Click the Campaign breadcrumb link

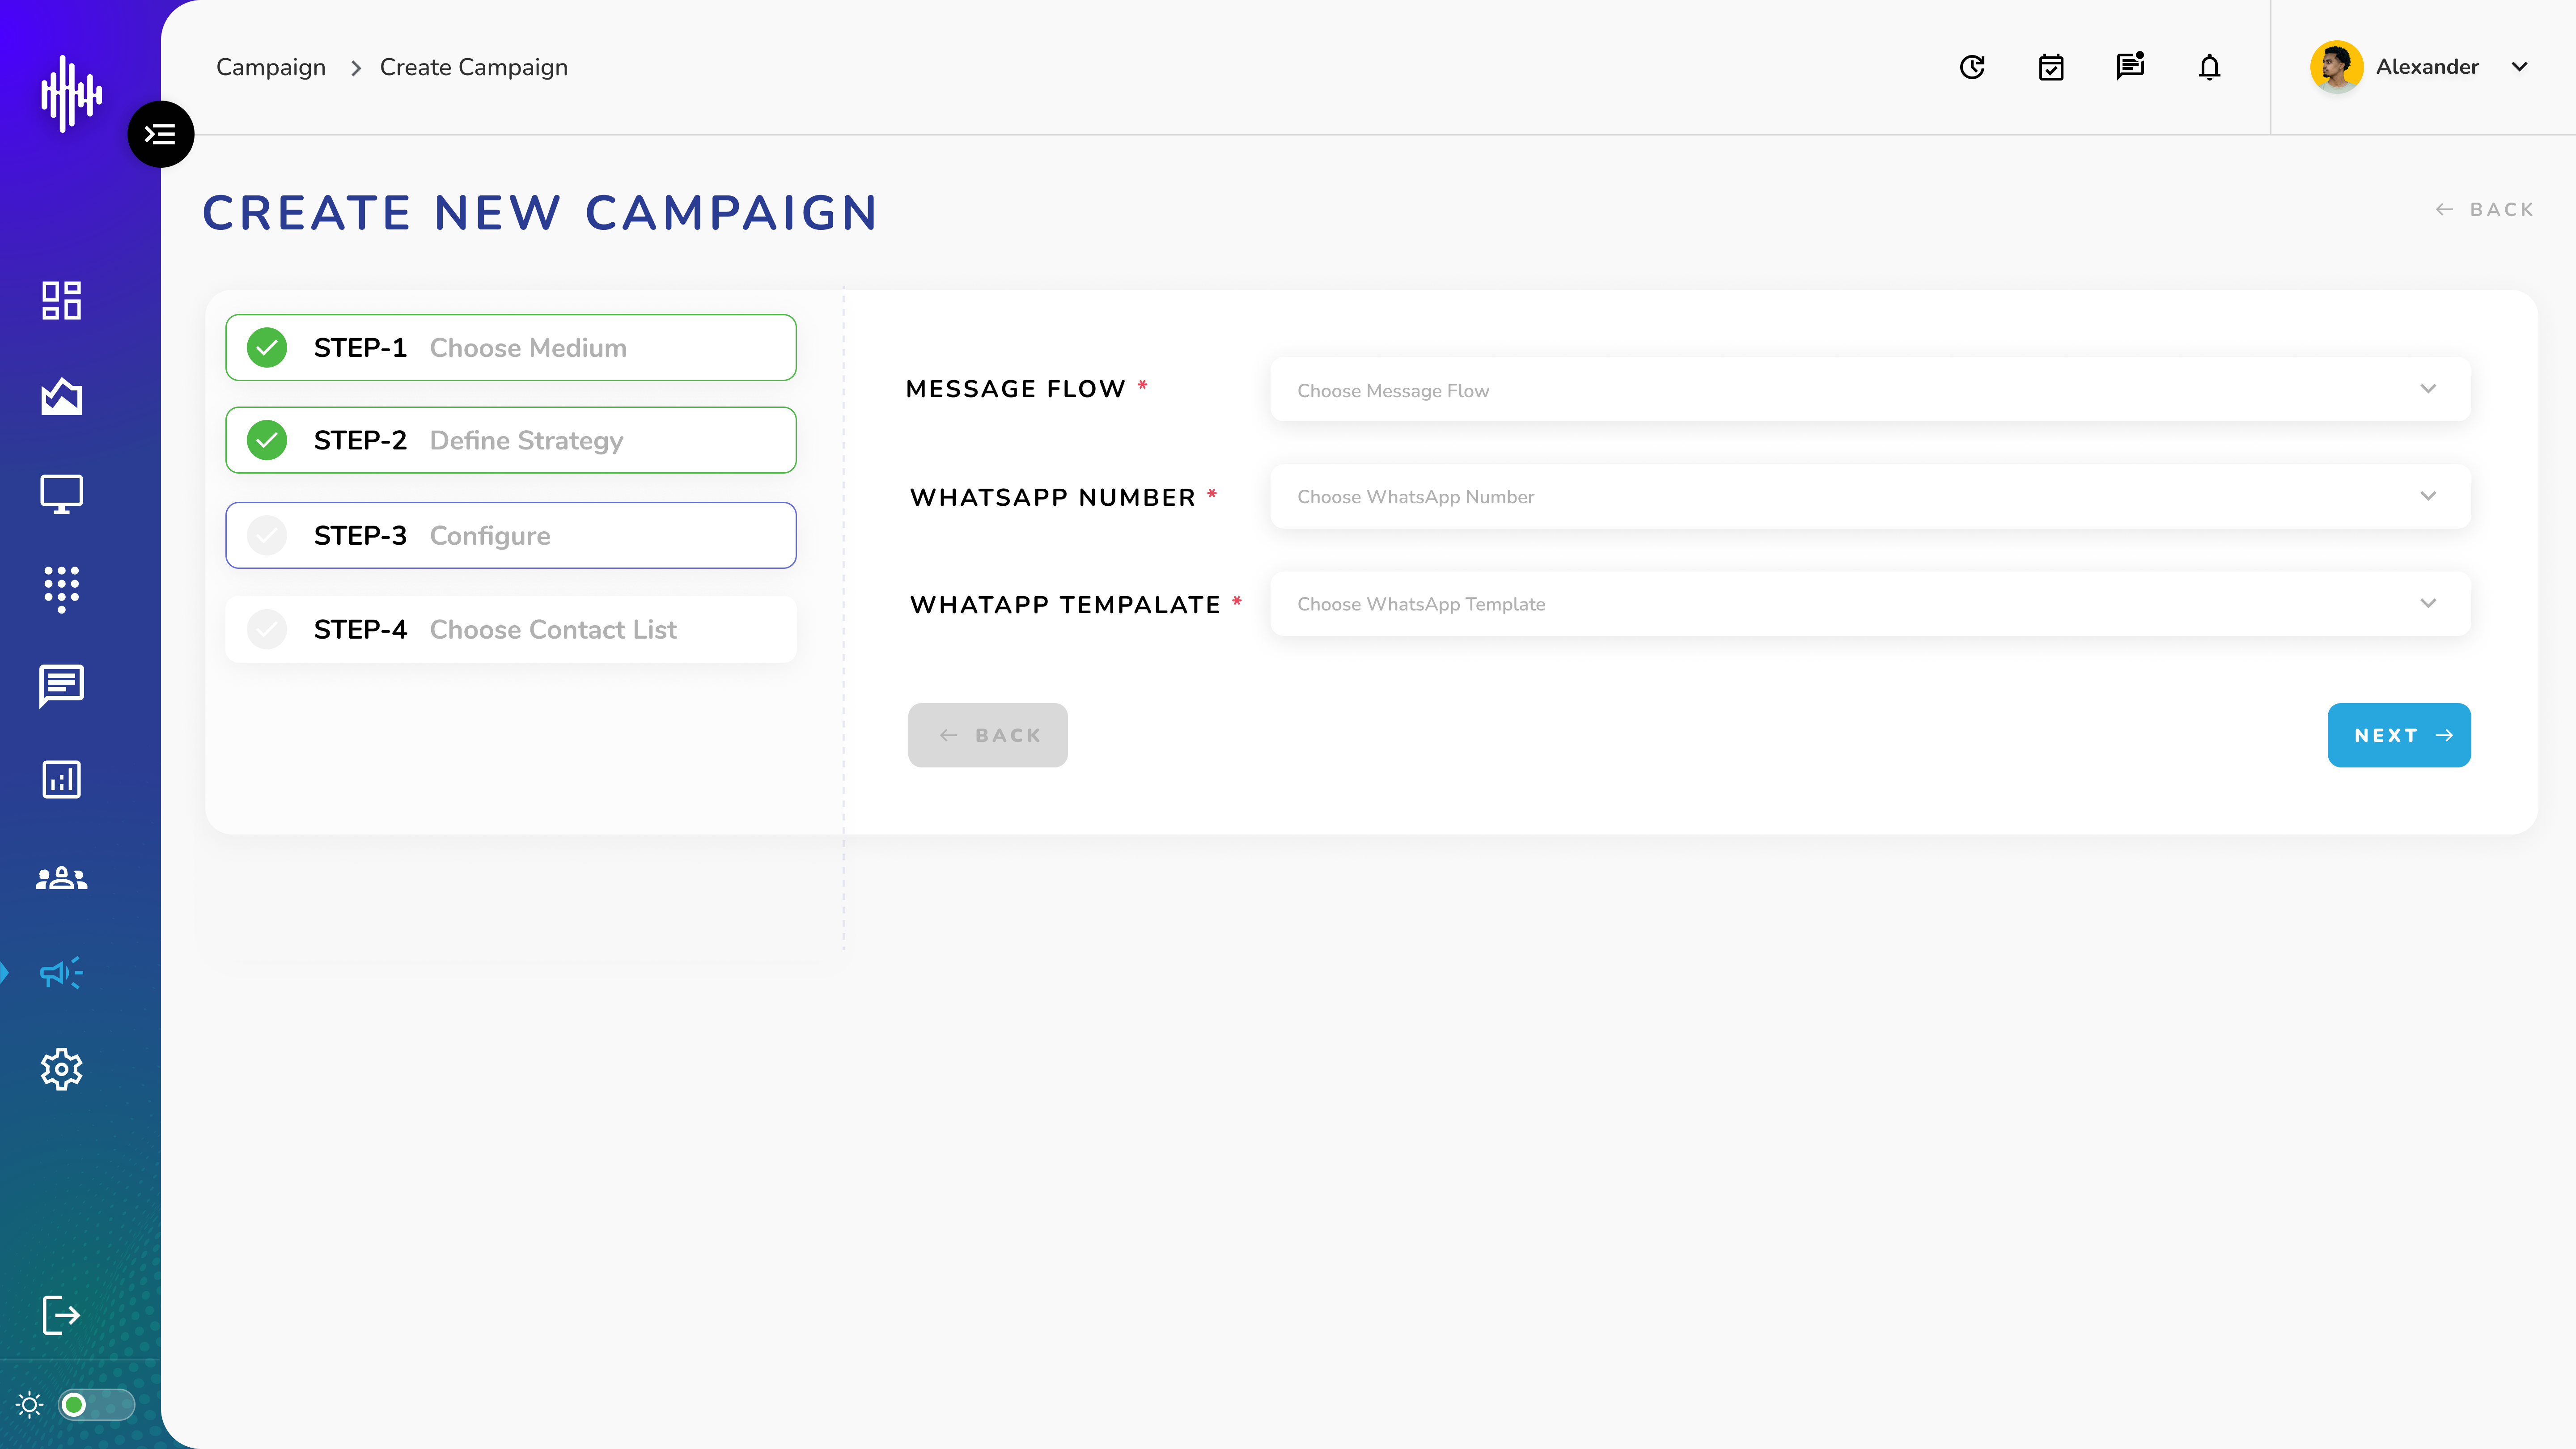point(271,67)
